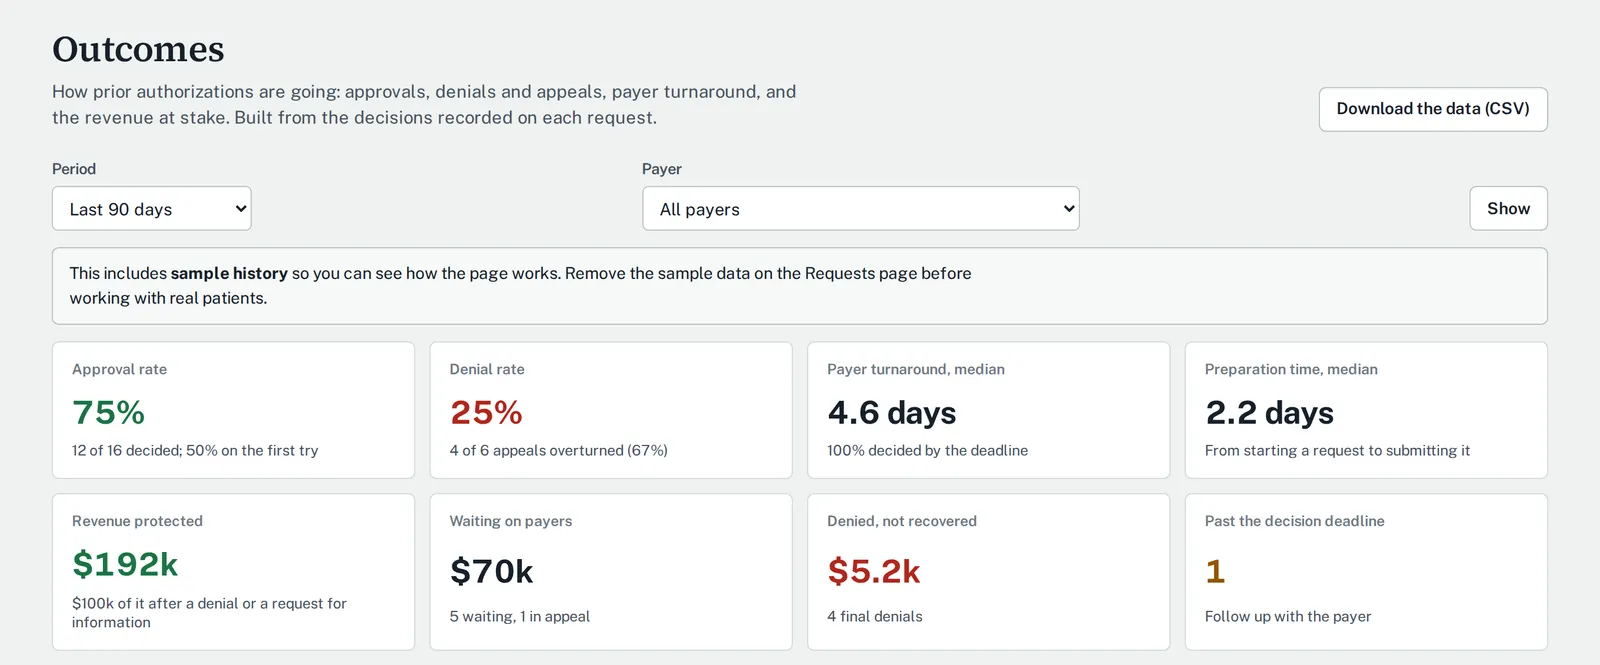Screen dimensions: 1600x665
Task: Click the $5.2k denied value
Action: 873,571
